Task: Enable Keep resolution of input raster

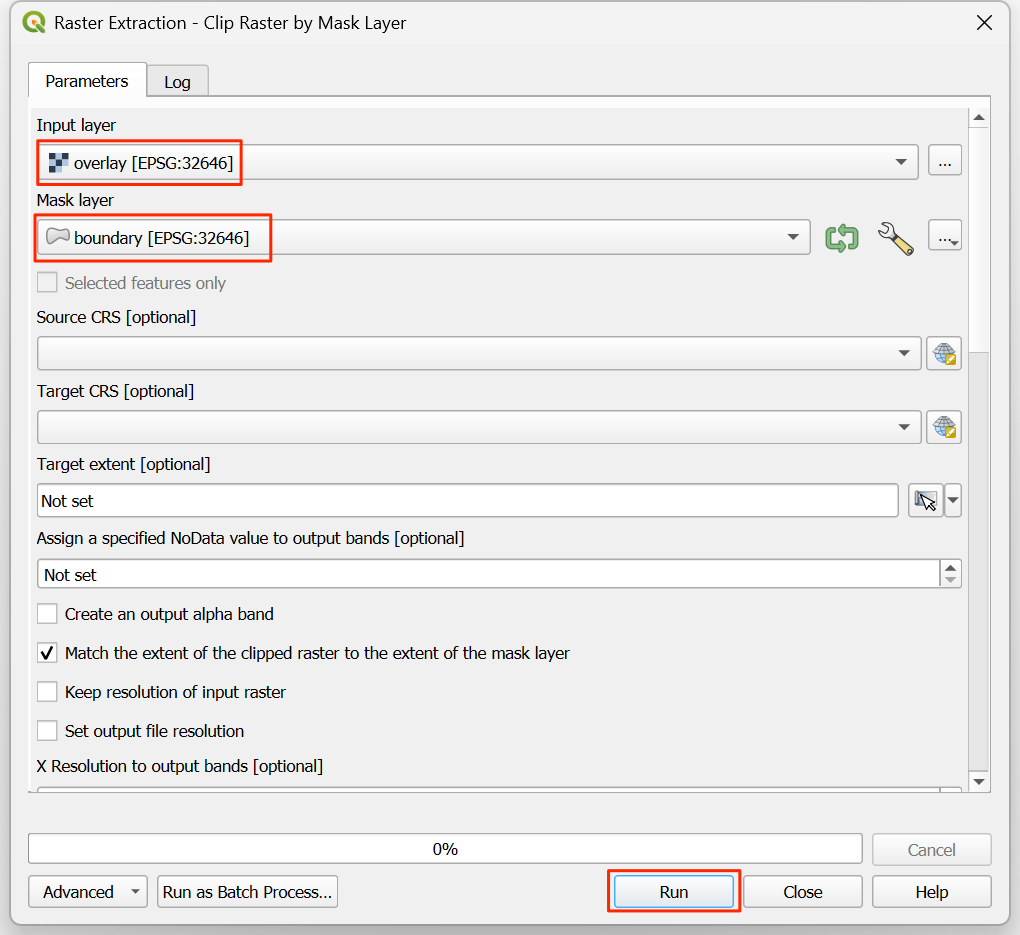Action: [x=47, y=692]
